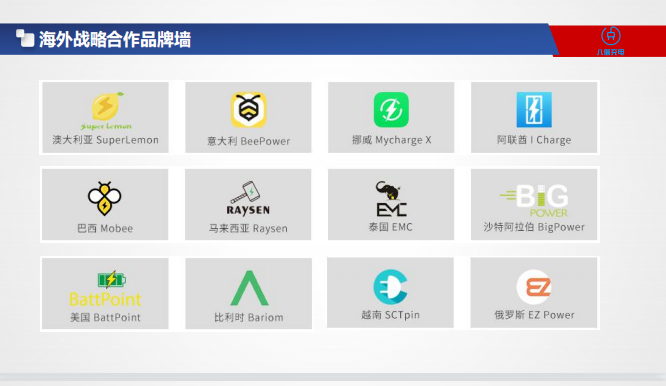Screen dimensions: 666x386
Task: Select the BeePower bee icon
Action: coord(248,110)
